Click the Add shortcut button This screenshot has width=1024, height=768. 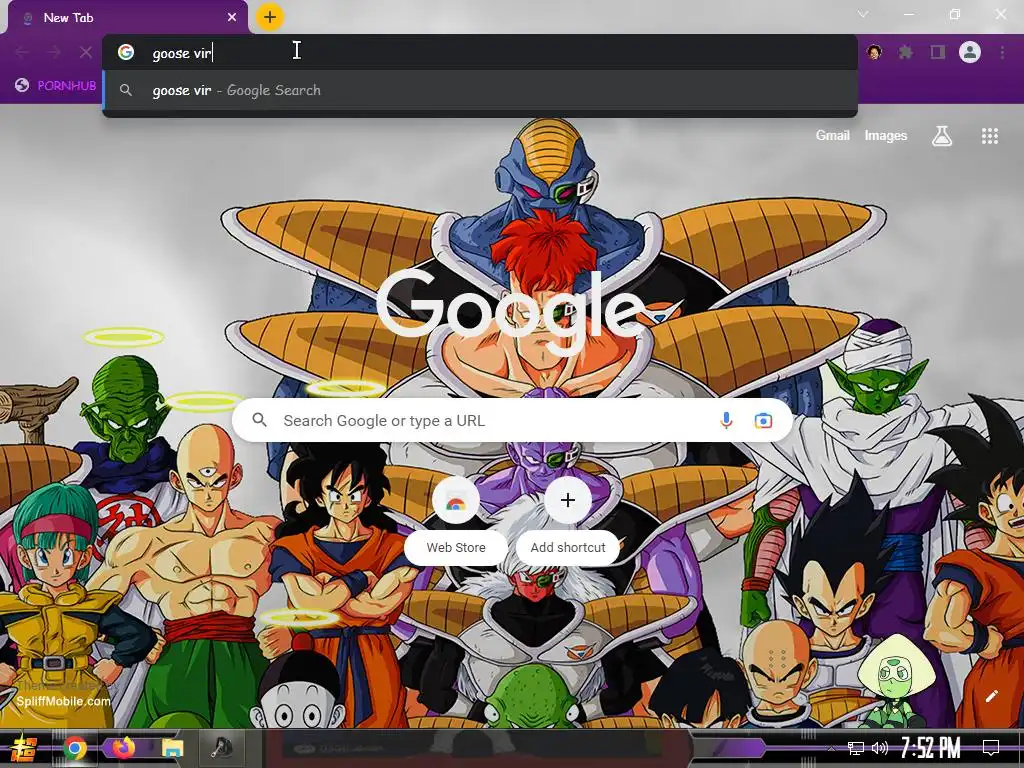tap(568, 520)
